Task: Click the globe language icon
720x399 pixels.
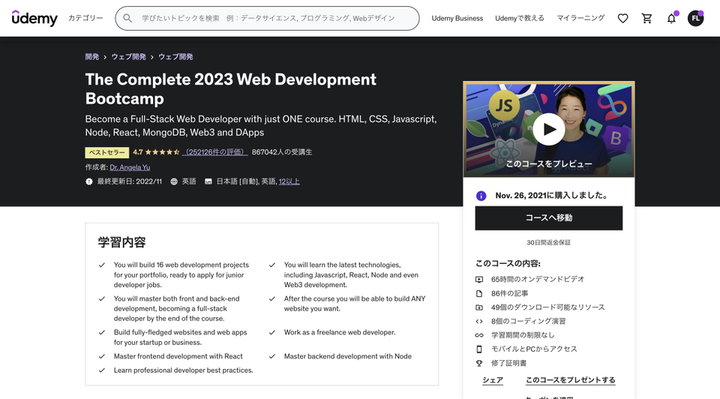Action: [x=174, y=181]
